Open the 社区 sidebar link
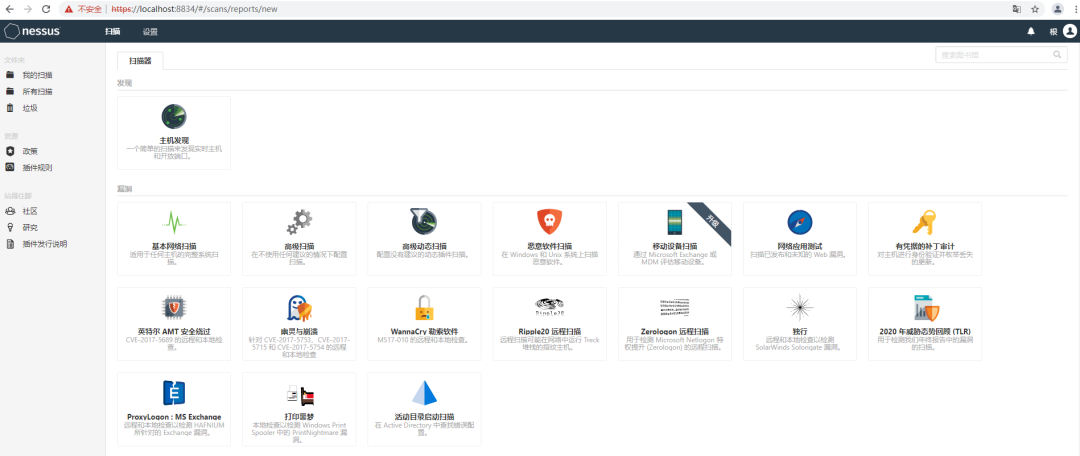1080x456 pixels. click(x=30, y=211)
